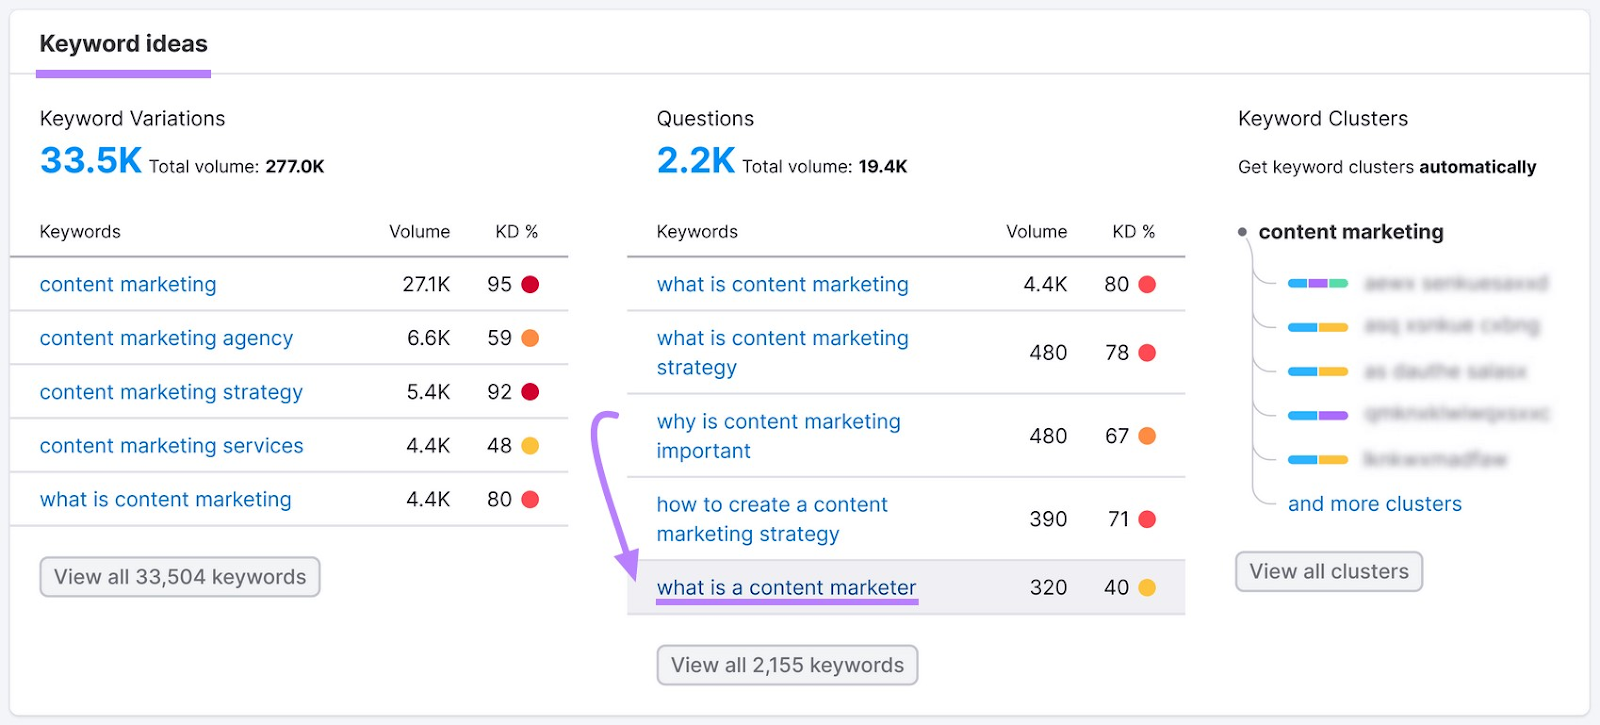
Task: Click the red KD dot beside "content marketing"
Action: [x=529, y=284]
